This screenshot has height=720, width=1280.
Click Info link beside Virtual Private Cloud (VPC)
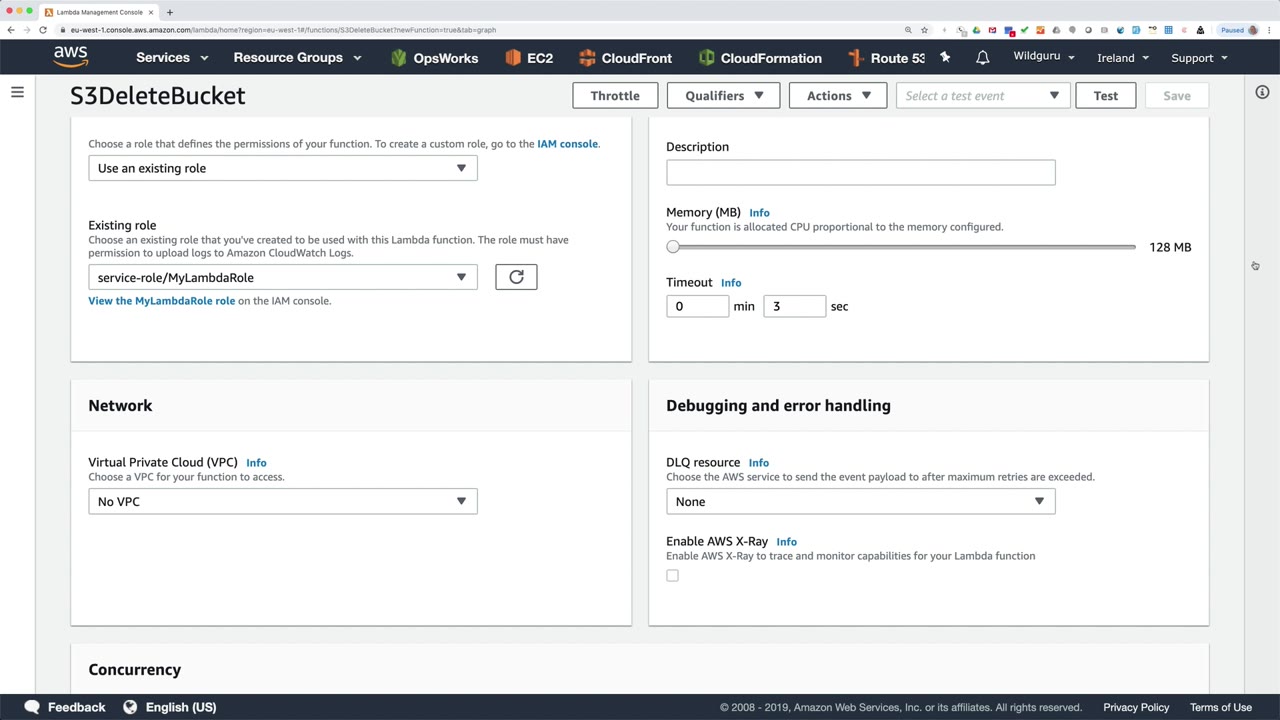(256, 463)
